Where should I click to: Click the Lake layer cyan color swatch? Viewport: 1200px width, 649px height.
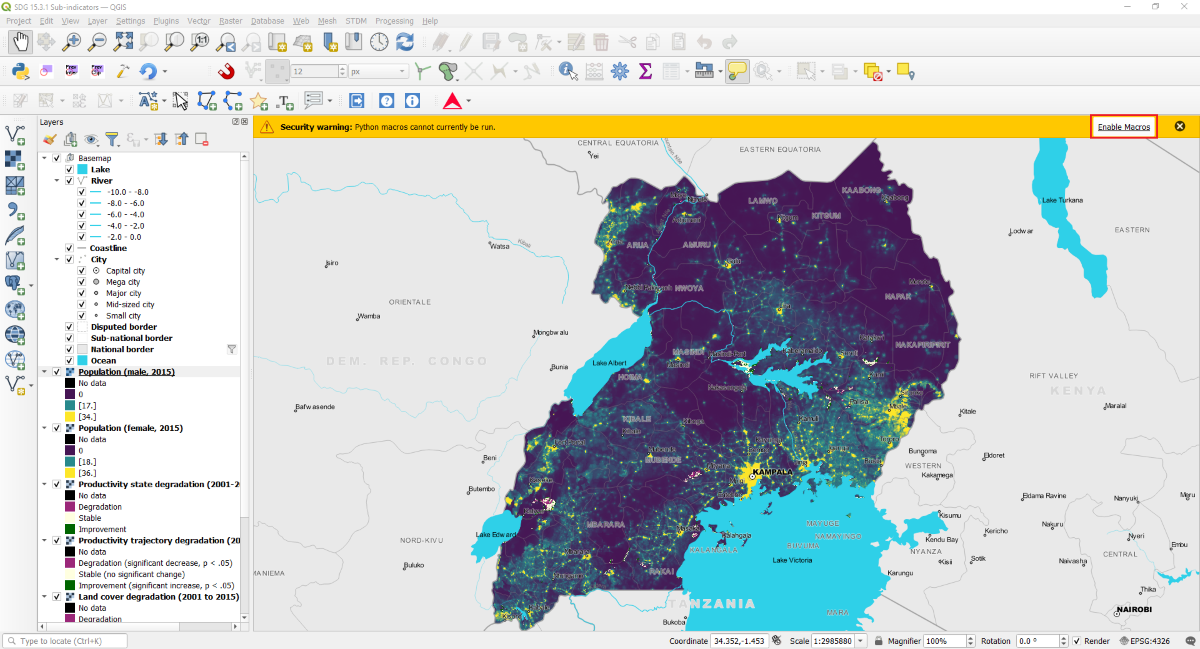click(83, 170)
